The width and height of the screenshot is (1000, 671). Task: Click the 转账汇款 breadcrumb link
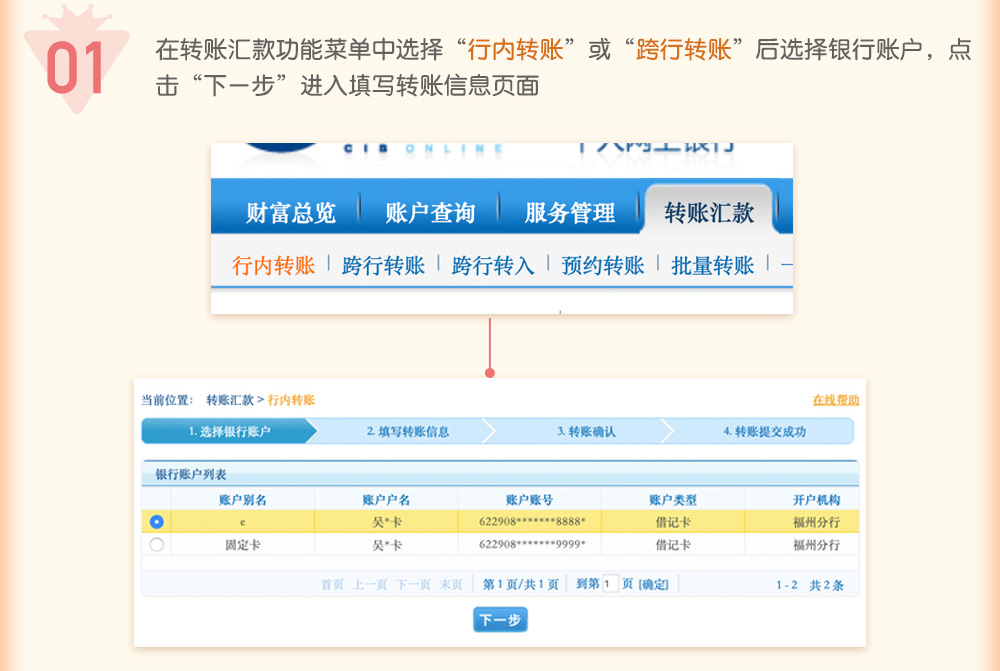tap(230, 400)
